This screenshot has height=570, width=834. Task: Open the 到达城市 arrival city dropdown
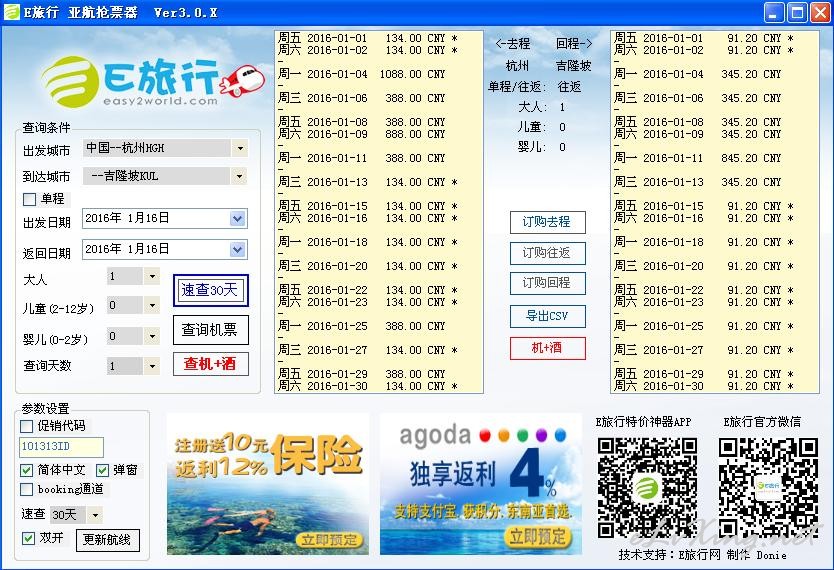click(239, 176)
